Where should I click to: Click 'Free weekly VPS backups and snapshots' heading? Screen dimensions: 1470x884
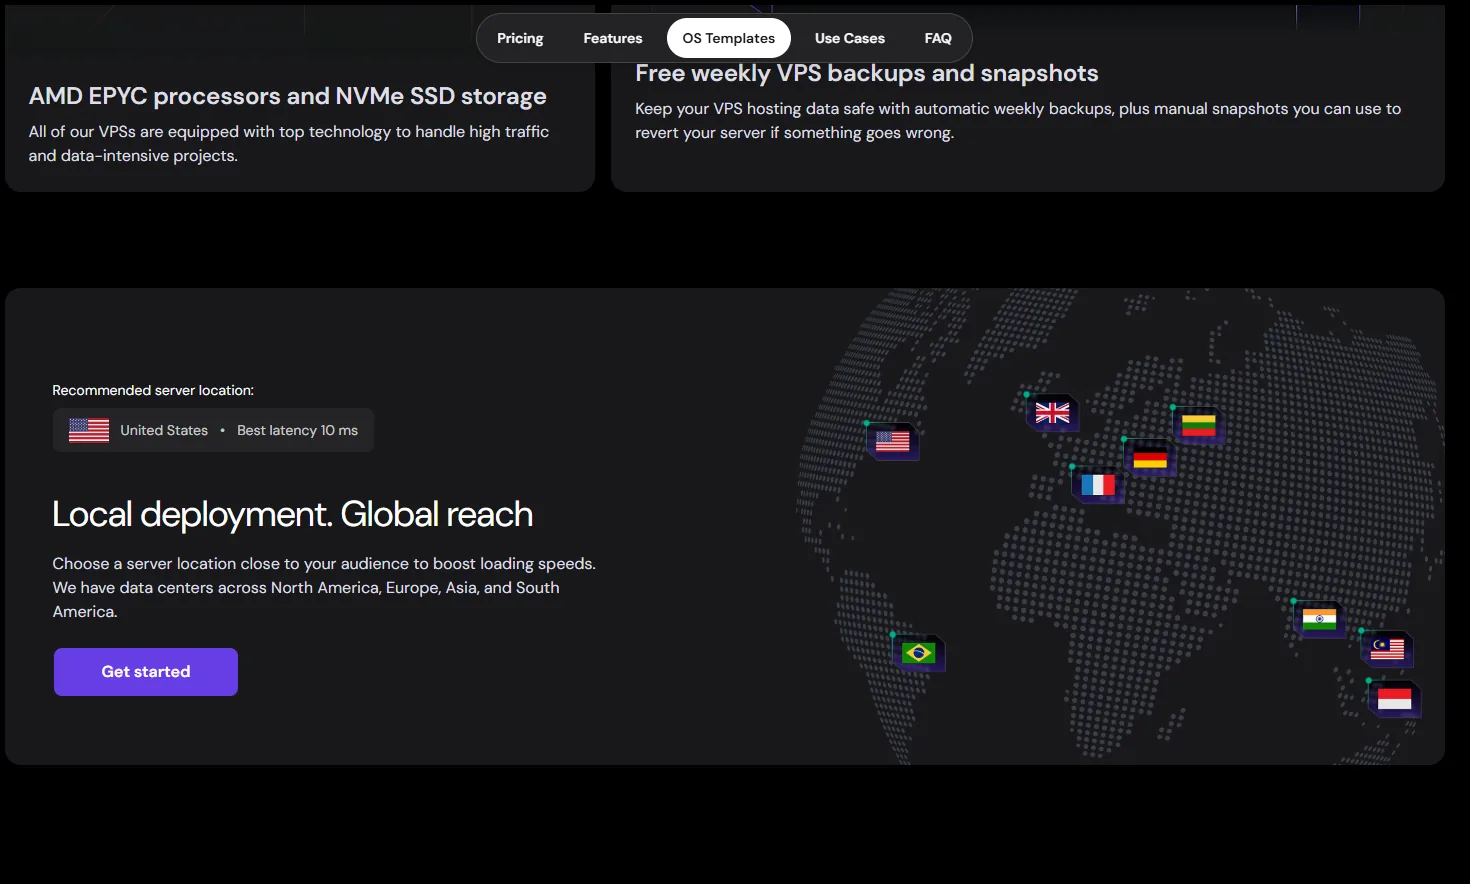click(x=867, y=73)
